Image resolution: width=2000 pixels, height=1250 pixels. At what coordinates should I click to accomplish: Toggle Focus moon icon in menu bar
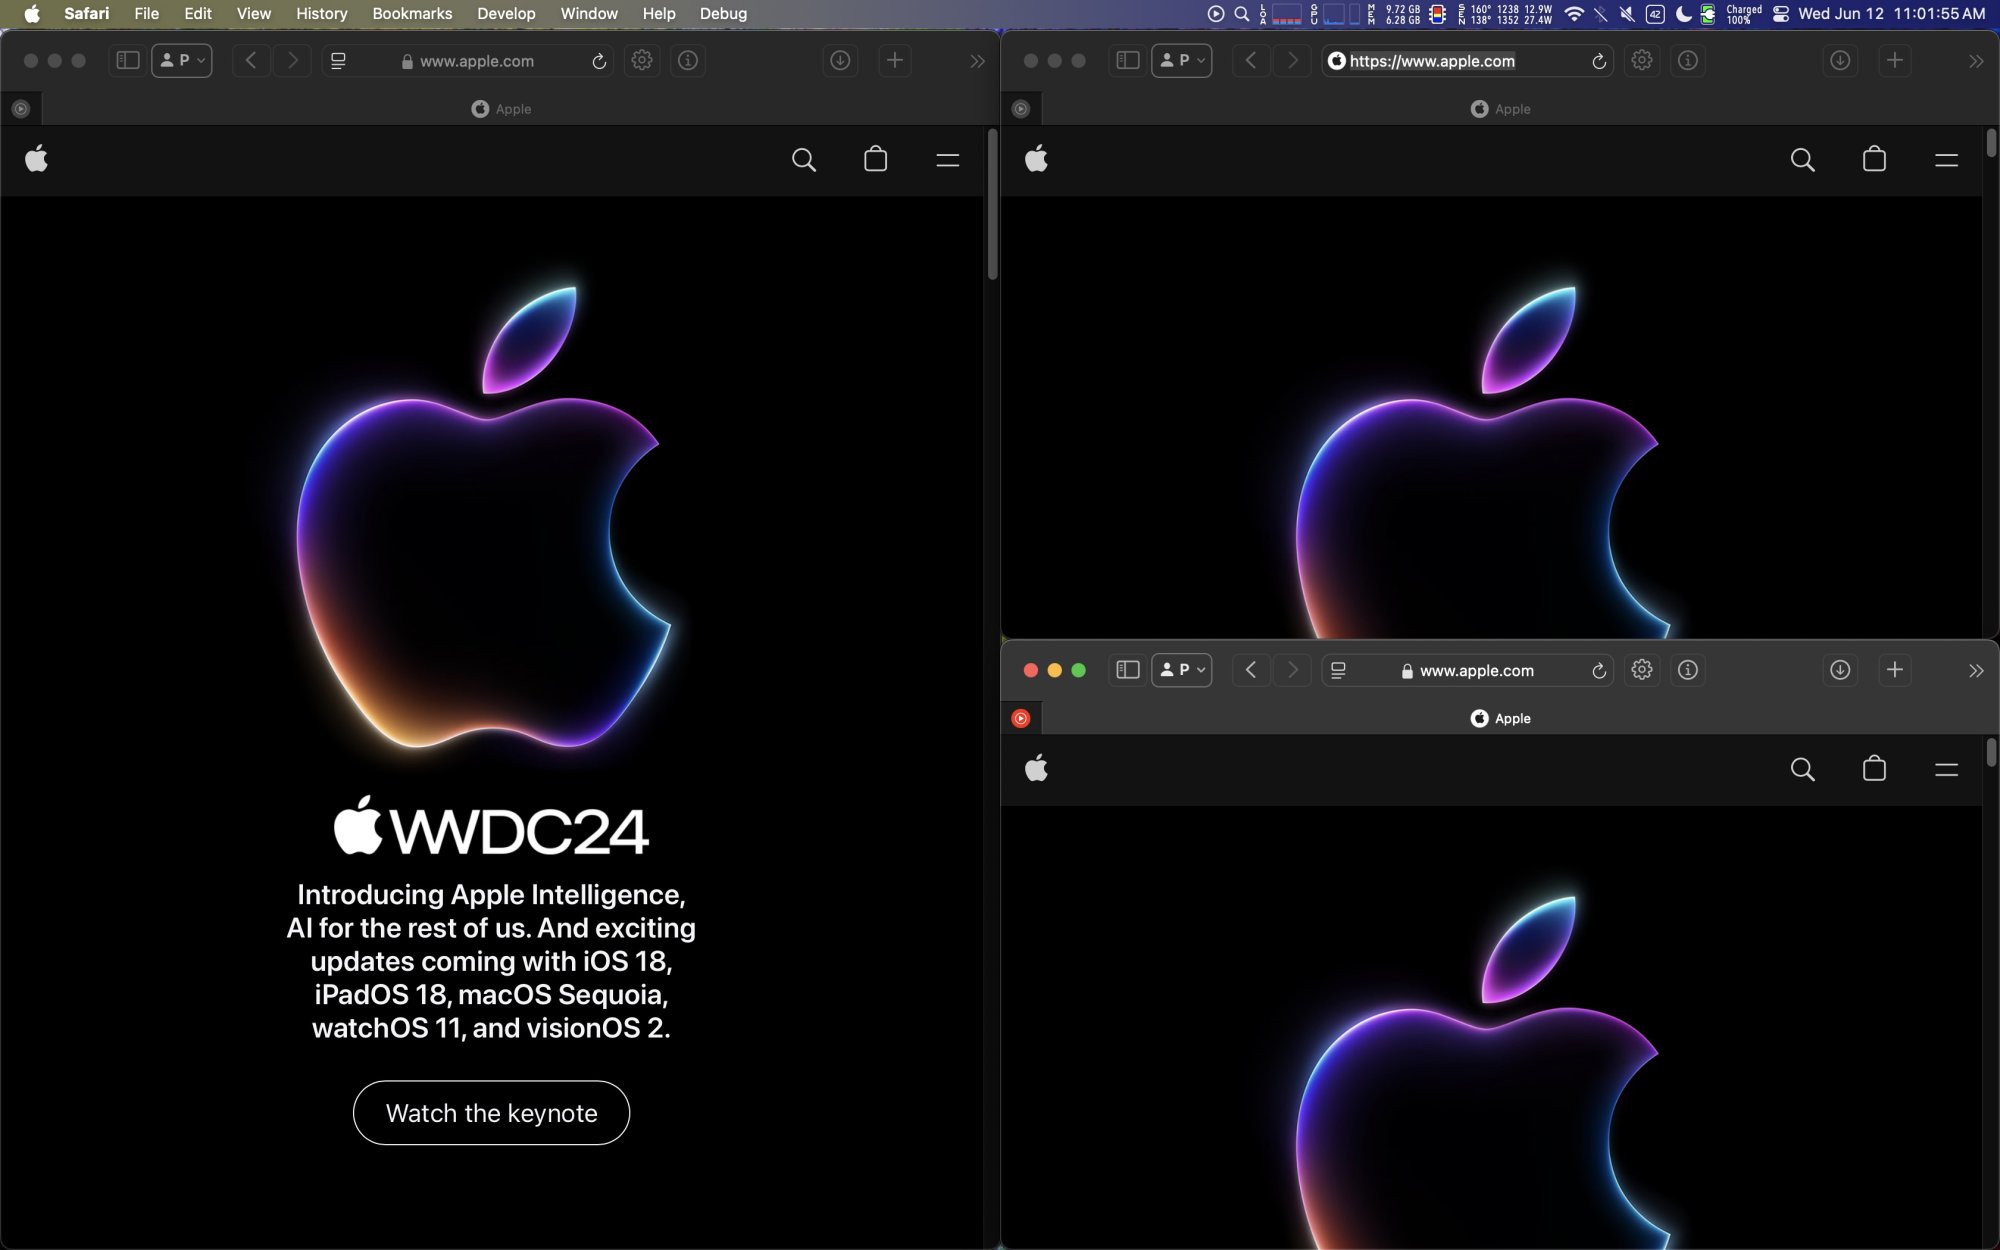[x=1683, y=14]
